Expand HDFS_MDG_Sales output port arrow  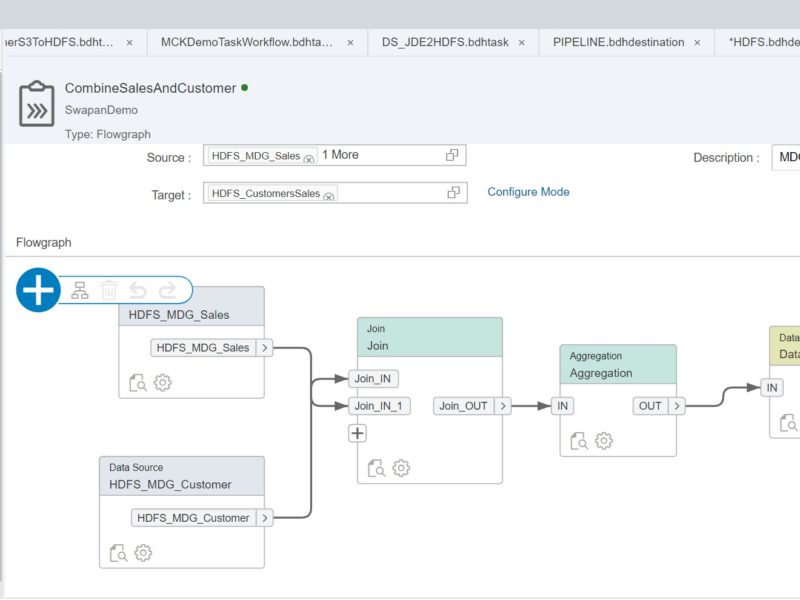(x=264, y=348)
